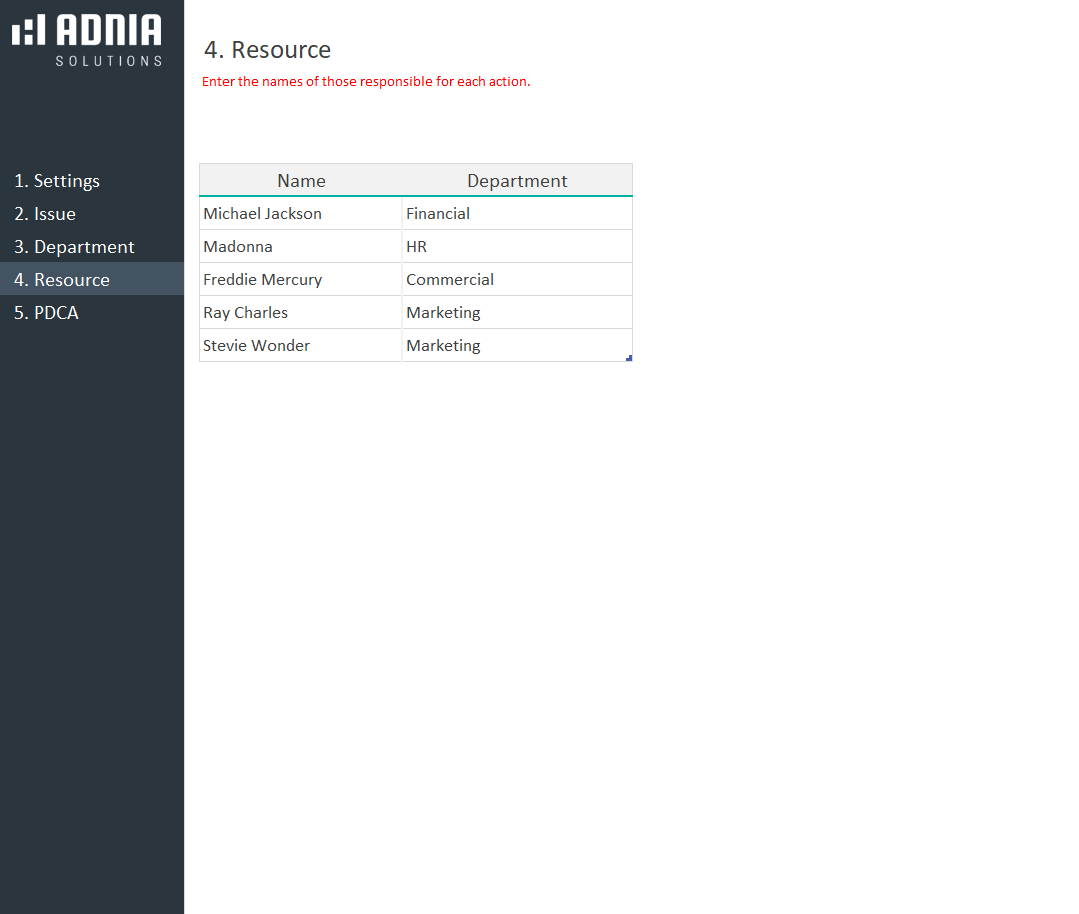Select the 4. Resource sidebar item
The image size is (1079, 914).
(x=62, y=280)
